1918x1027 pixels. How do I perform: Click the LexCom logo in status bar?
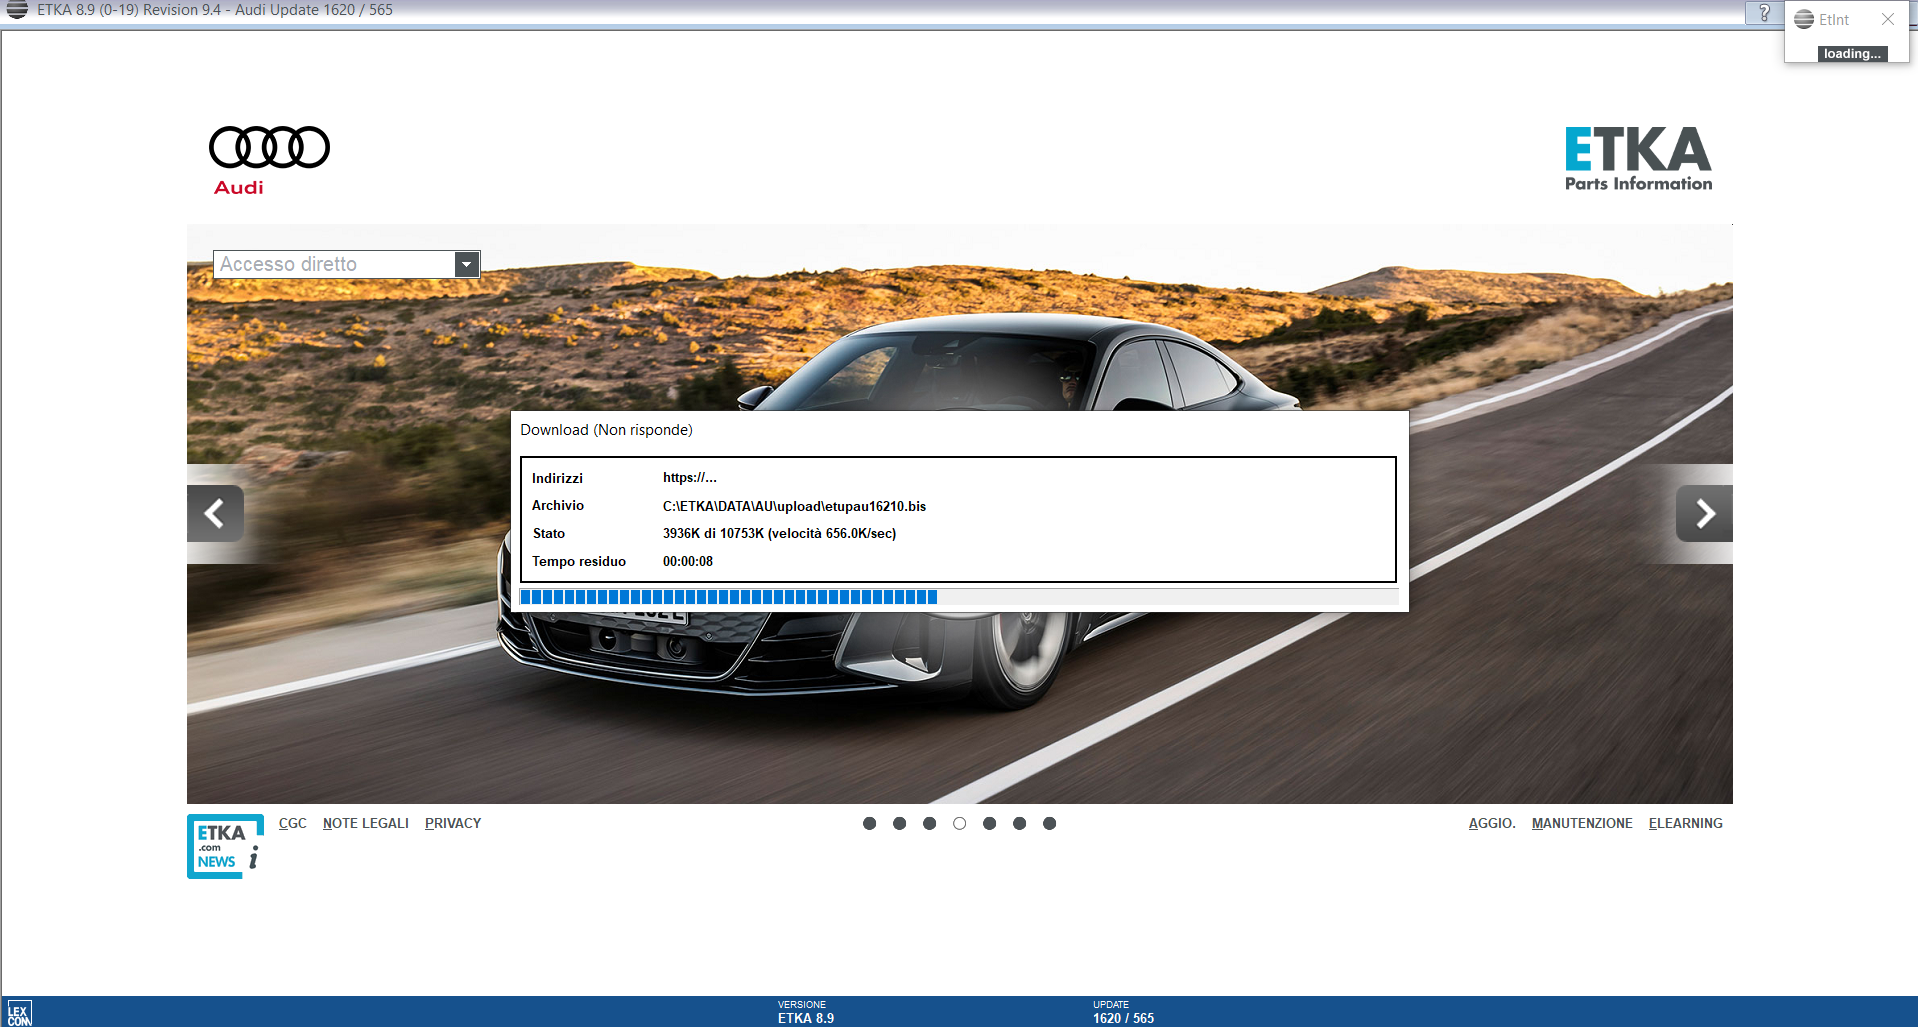pyautogui.click(x=19, y=1013)
